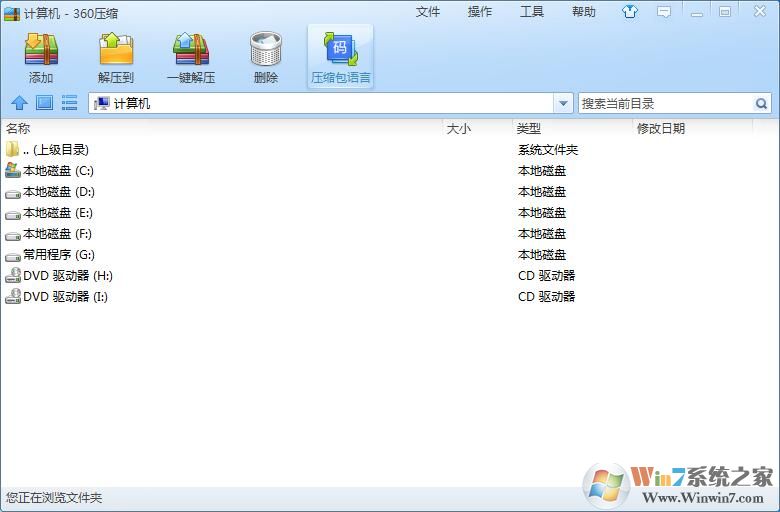780x512 pixels.
Task: Click the D: drive icon
Action: [13, 193]
